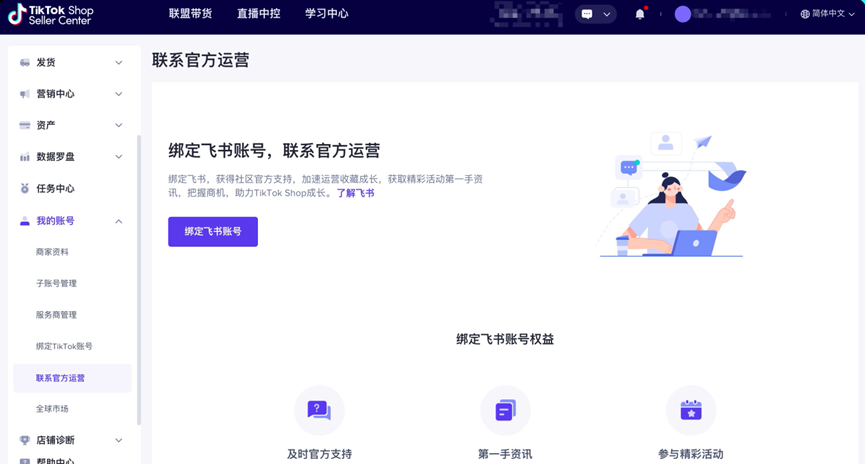The width and height of the screenshot is (865, 464).
Task: Click the 数据罗盘 chart icon
Action: pos(25,157)
